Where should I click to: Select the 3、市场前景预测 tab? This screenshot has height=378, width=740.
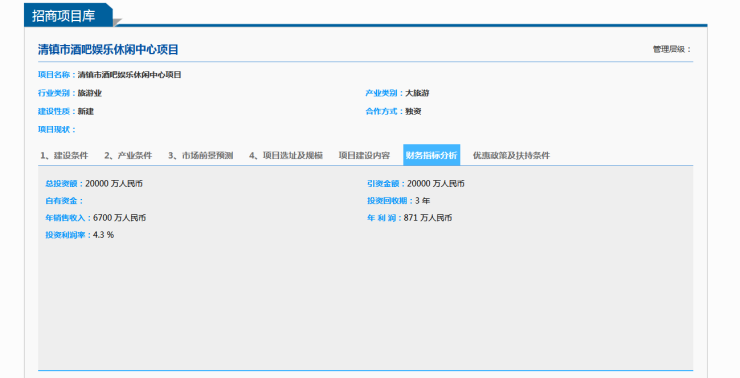click(201, 155)
